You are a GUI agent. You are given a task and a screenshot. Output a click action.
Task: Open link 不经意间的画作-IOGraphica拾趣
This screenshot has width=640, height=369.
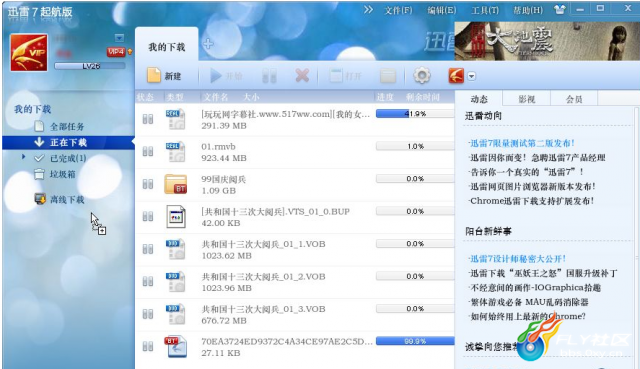click(536, 288)
